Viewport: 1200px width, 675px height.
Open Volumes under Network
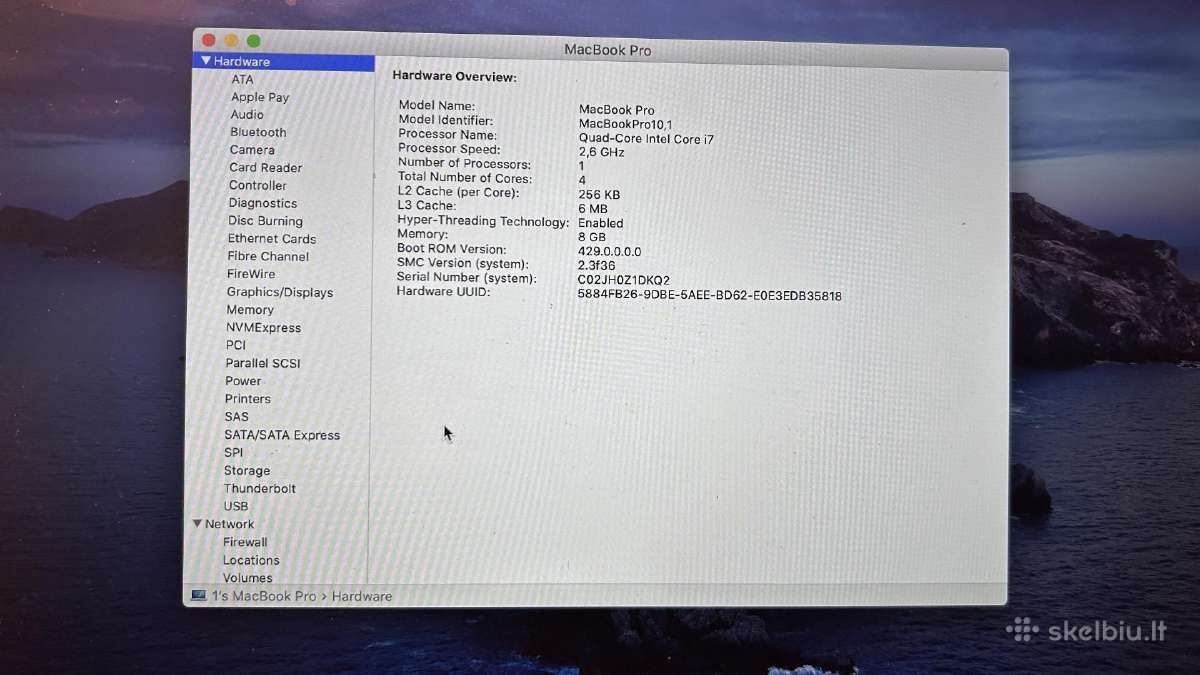tap(248, 578)
